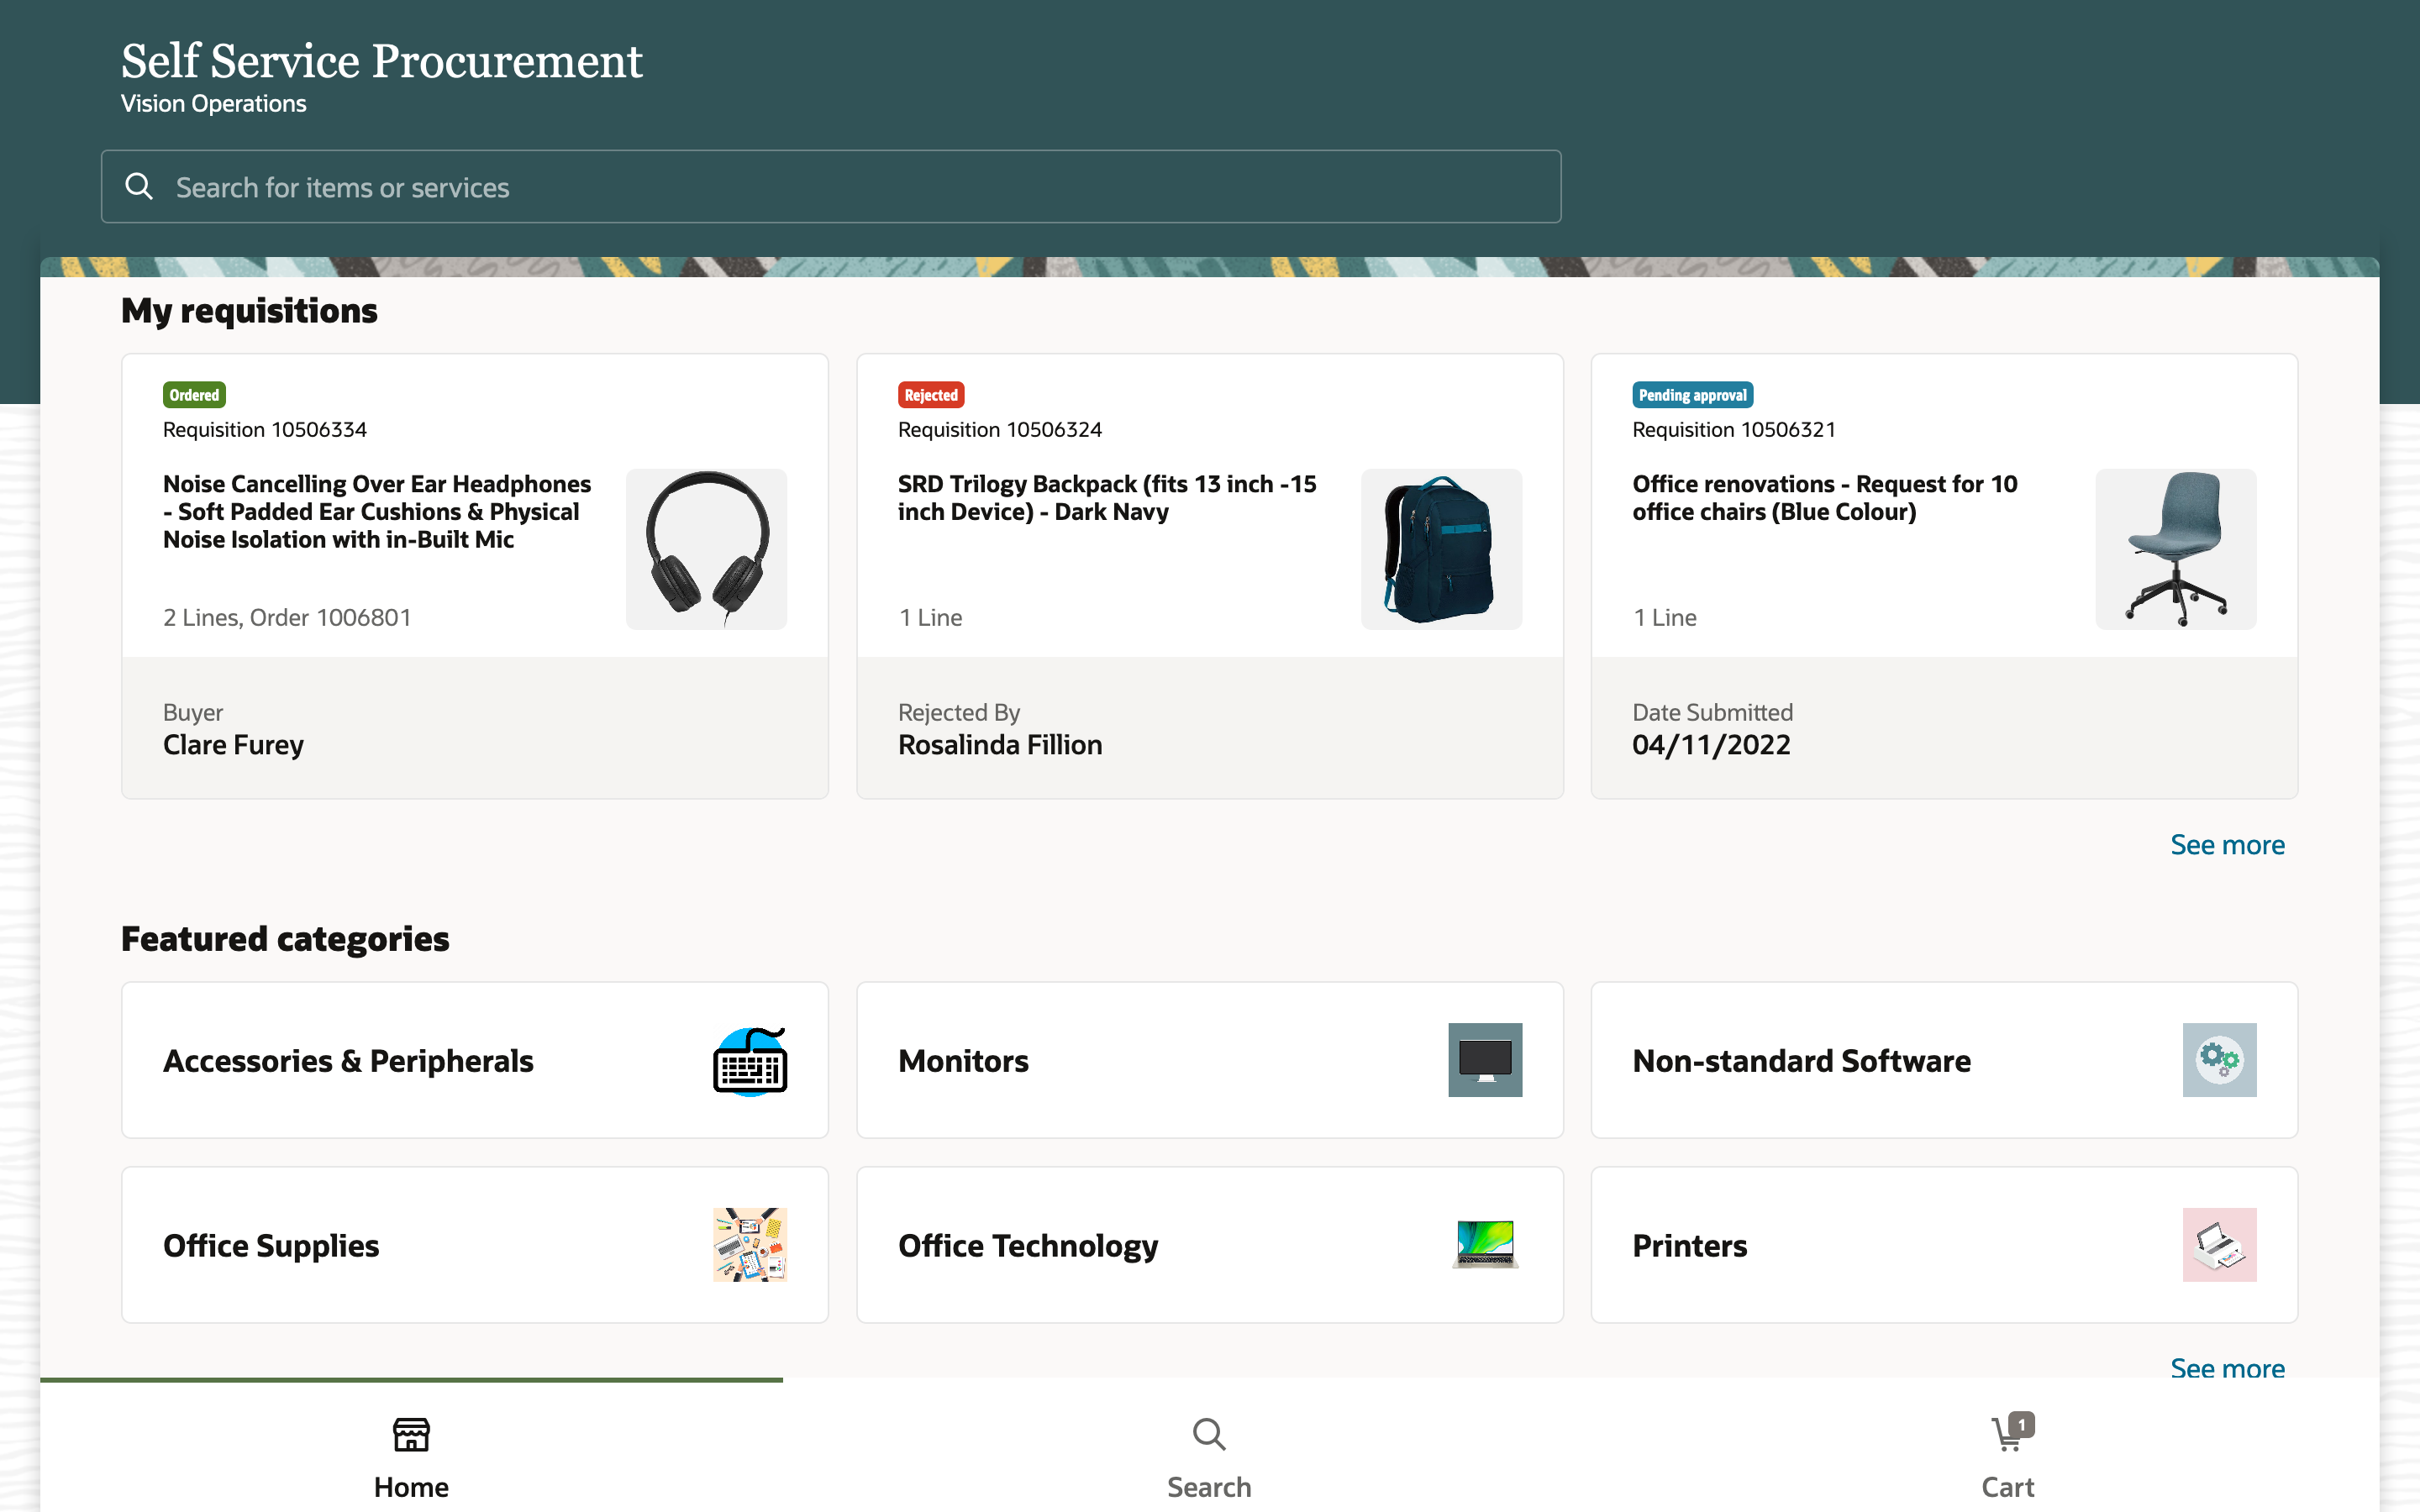Click the gears icon for Non-standard Software
Viewport: 2420px width, 1512px height.
tap(2219, 1060)
